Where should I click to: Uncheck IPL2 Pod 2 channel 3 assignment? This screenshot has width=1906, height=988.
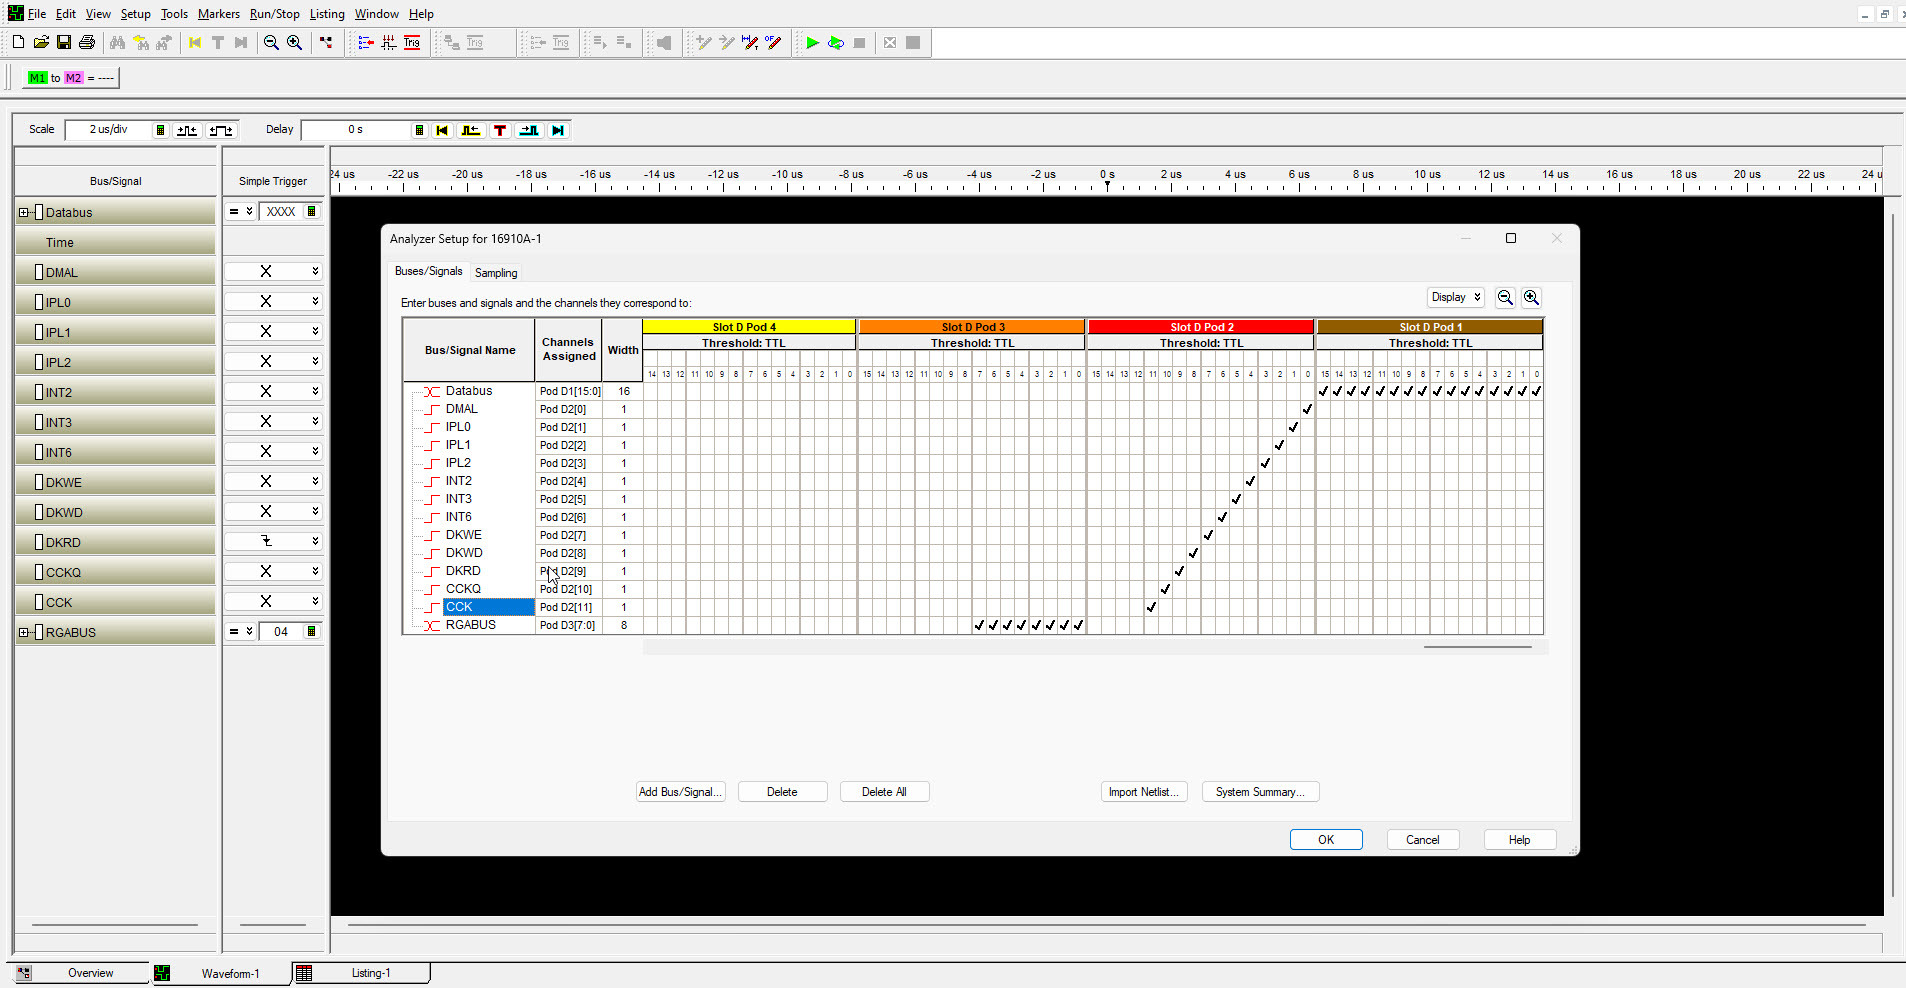[1265, 463]
